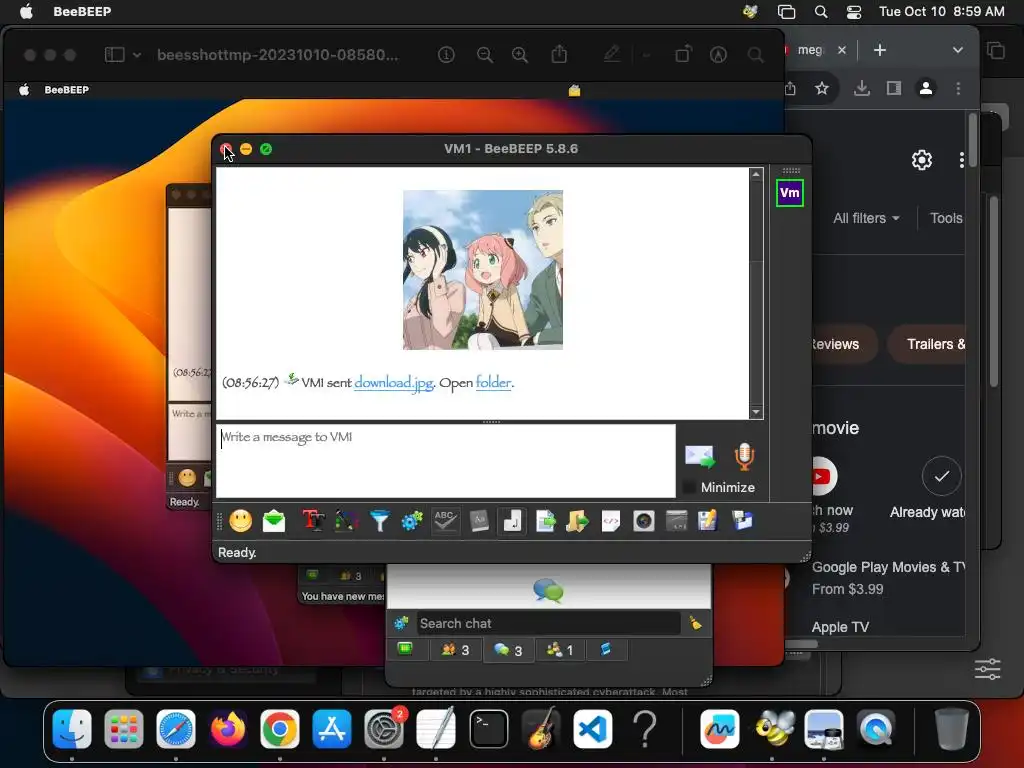Open the download.jpg link
Image resolution: width=1024 pixels, height=768 pixels.
394,383
